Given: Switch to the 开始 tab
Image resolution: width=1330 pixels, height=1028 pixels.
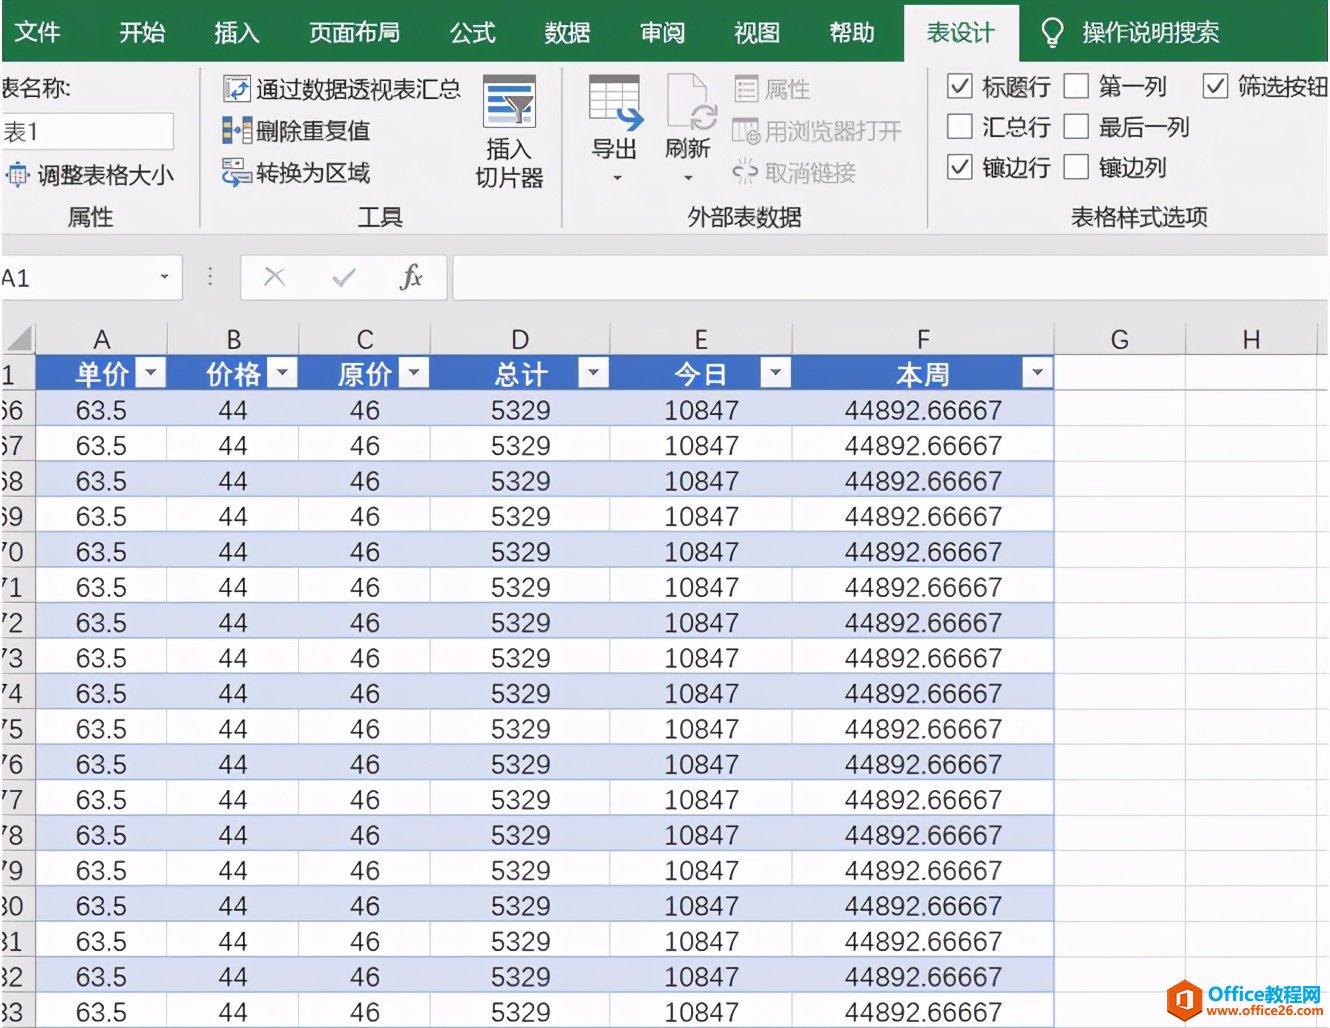Looking at the screenshot, I should (x=142, y=32).
